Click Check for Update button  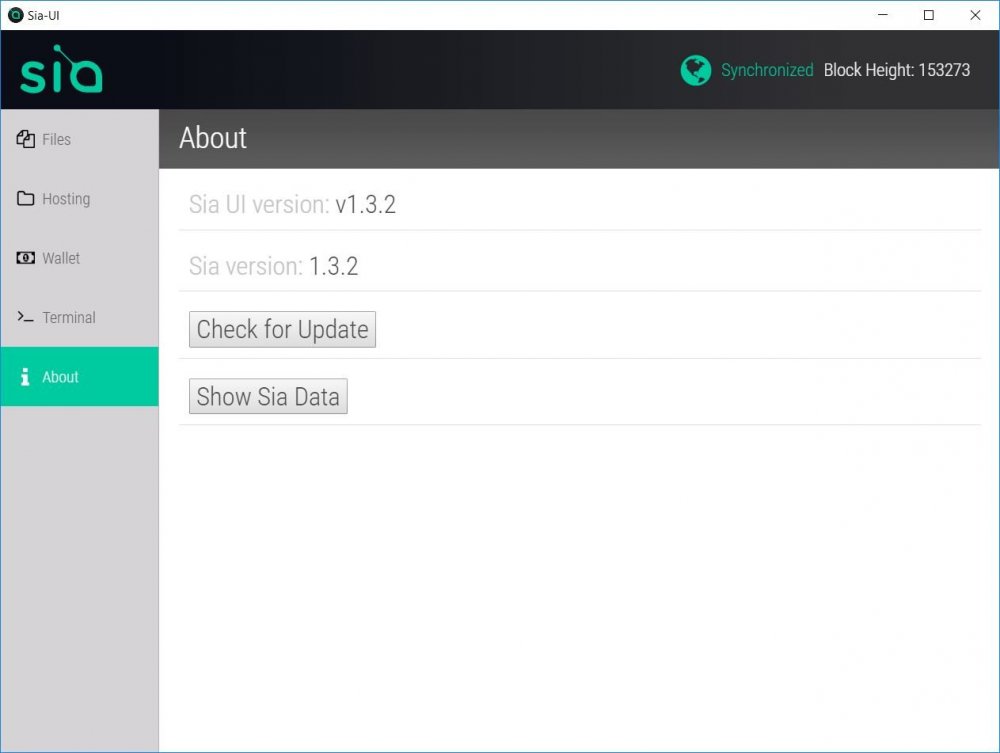[283, 330]
